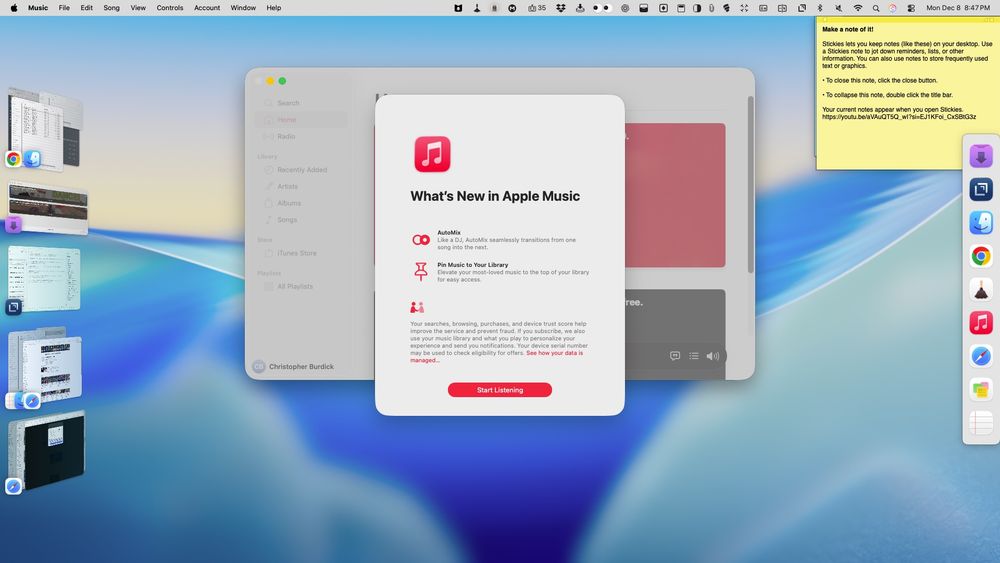The height and width of the screenshot is (563, 1000).
Task: Open Stickies from the Dock
Action: click(x=981, y=389)
